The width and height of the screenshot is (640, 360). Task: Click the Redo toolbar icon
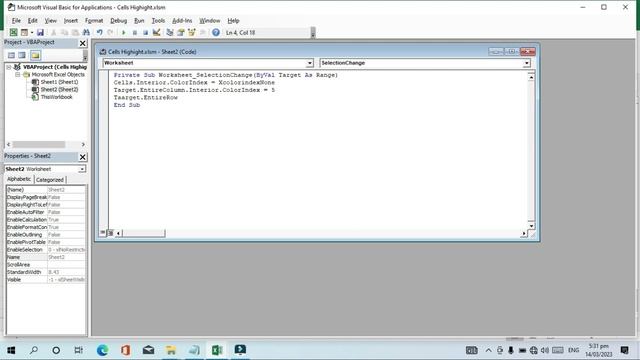[110, 32]
